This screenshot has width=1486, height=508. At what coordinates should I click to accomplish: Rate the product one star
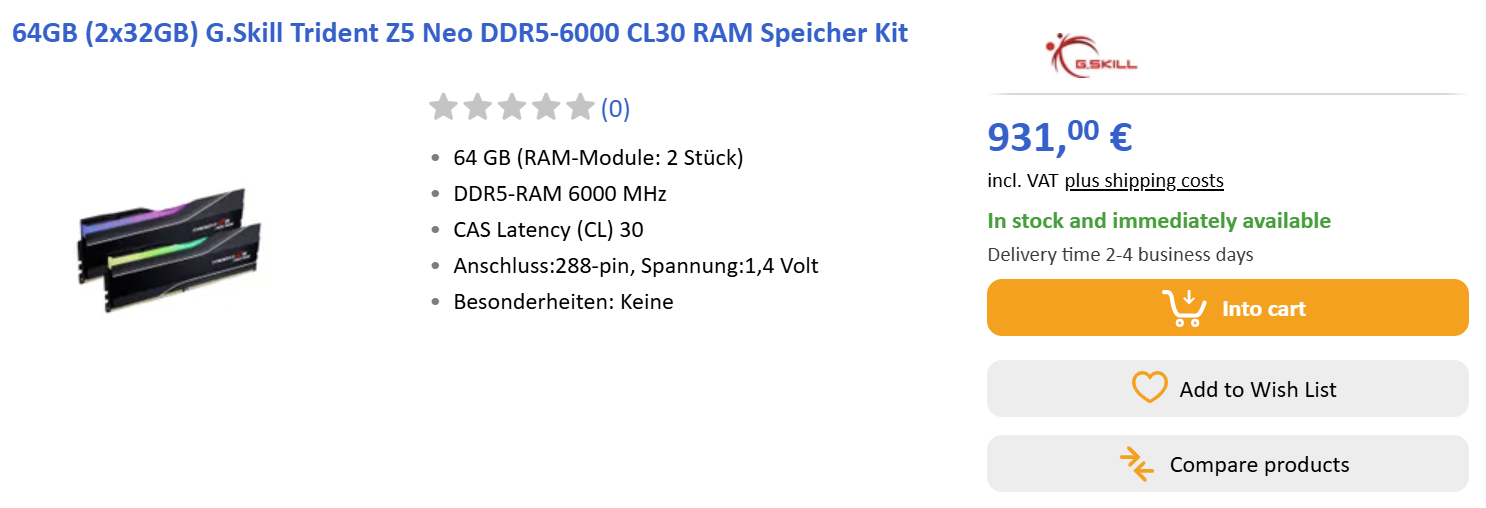pos(443,107)
